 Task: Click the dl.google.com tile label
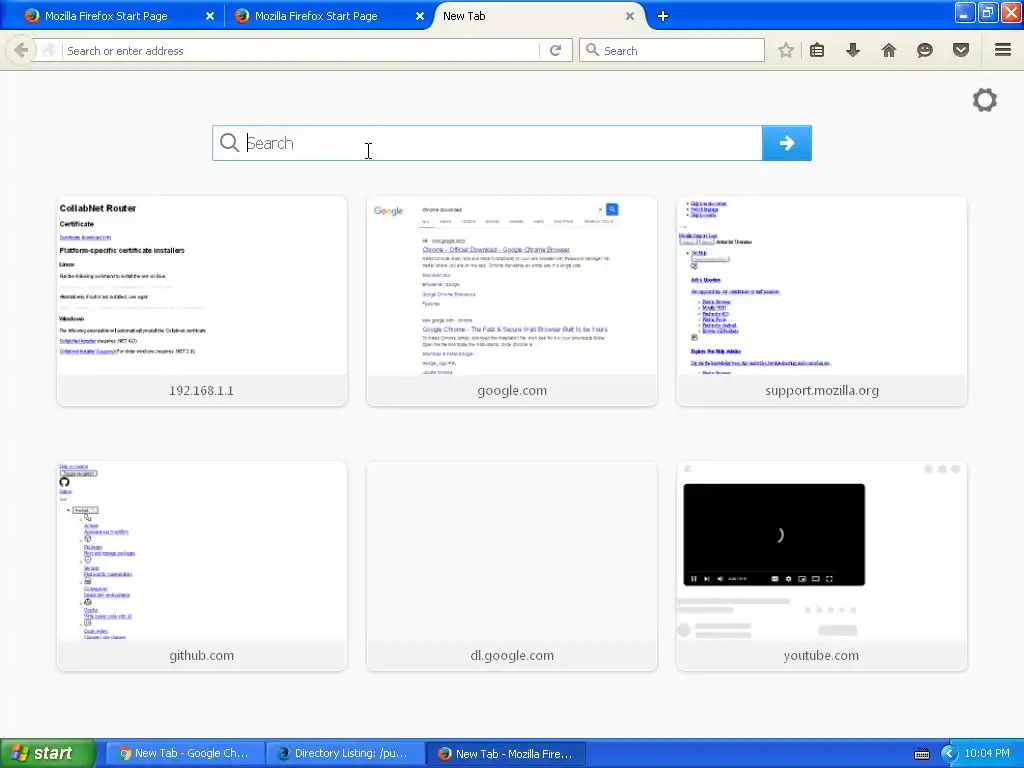point(512,656)
